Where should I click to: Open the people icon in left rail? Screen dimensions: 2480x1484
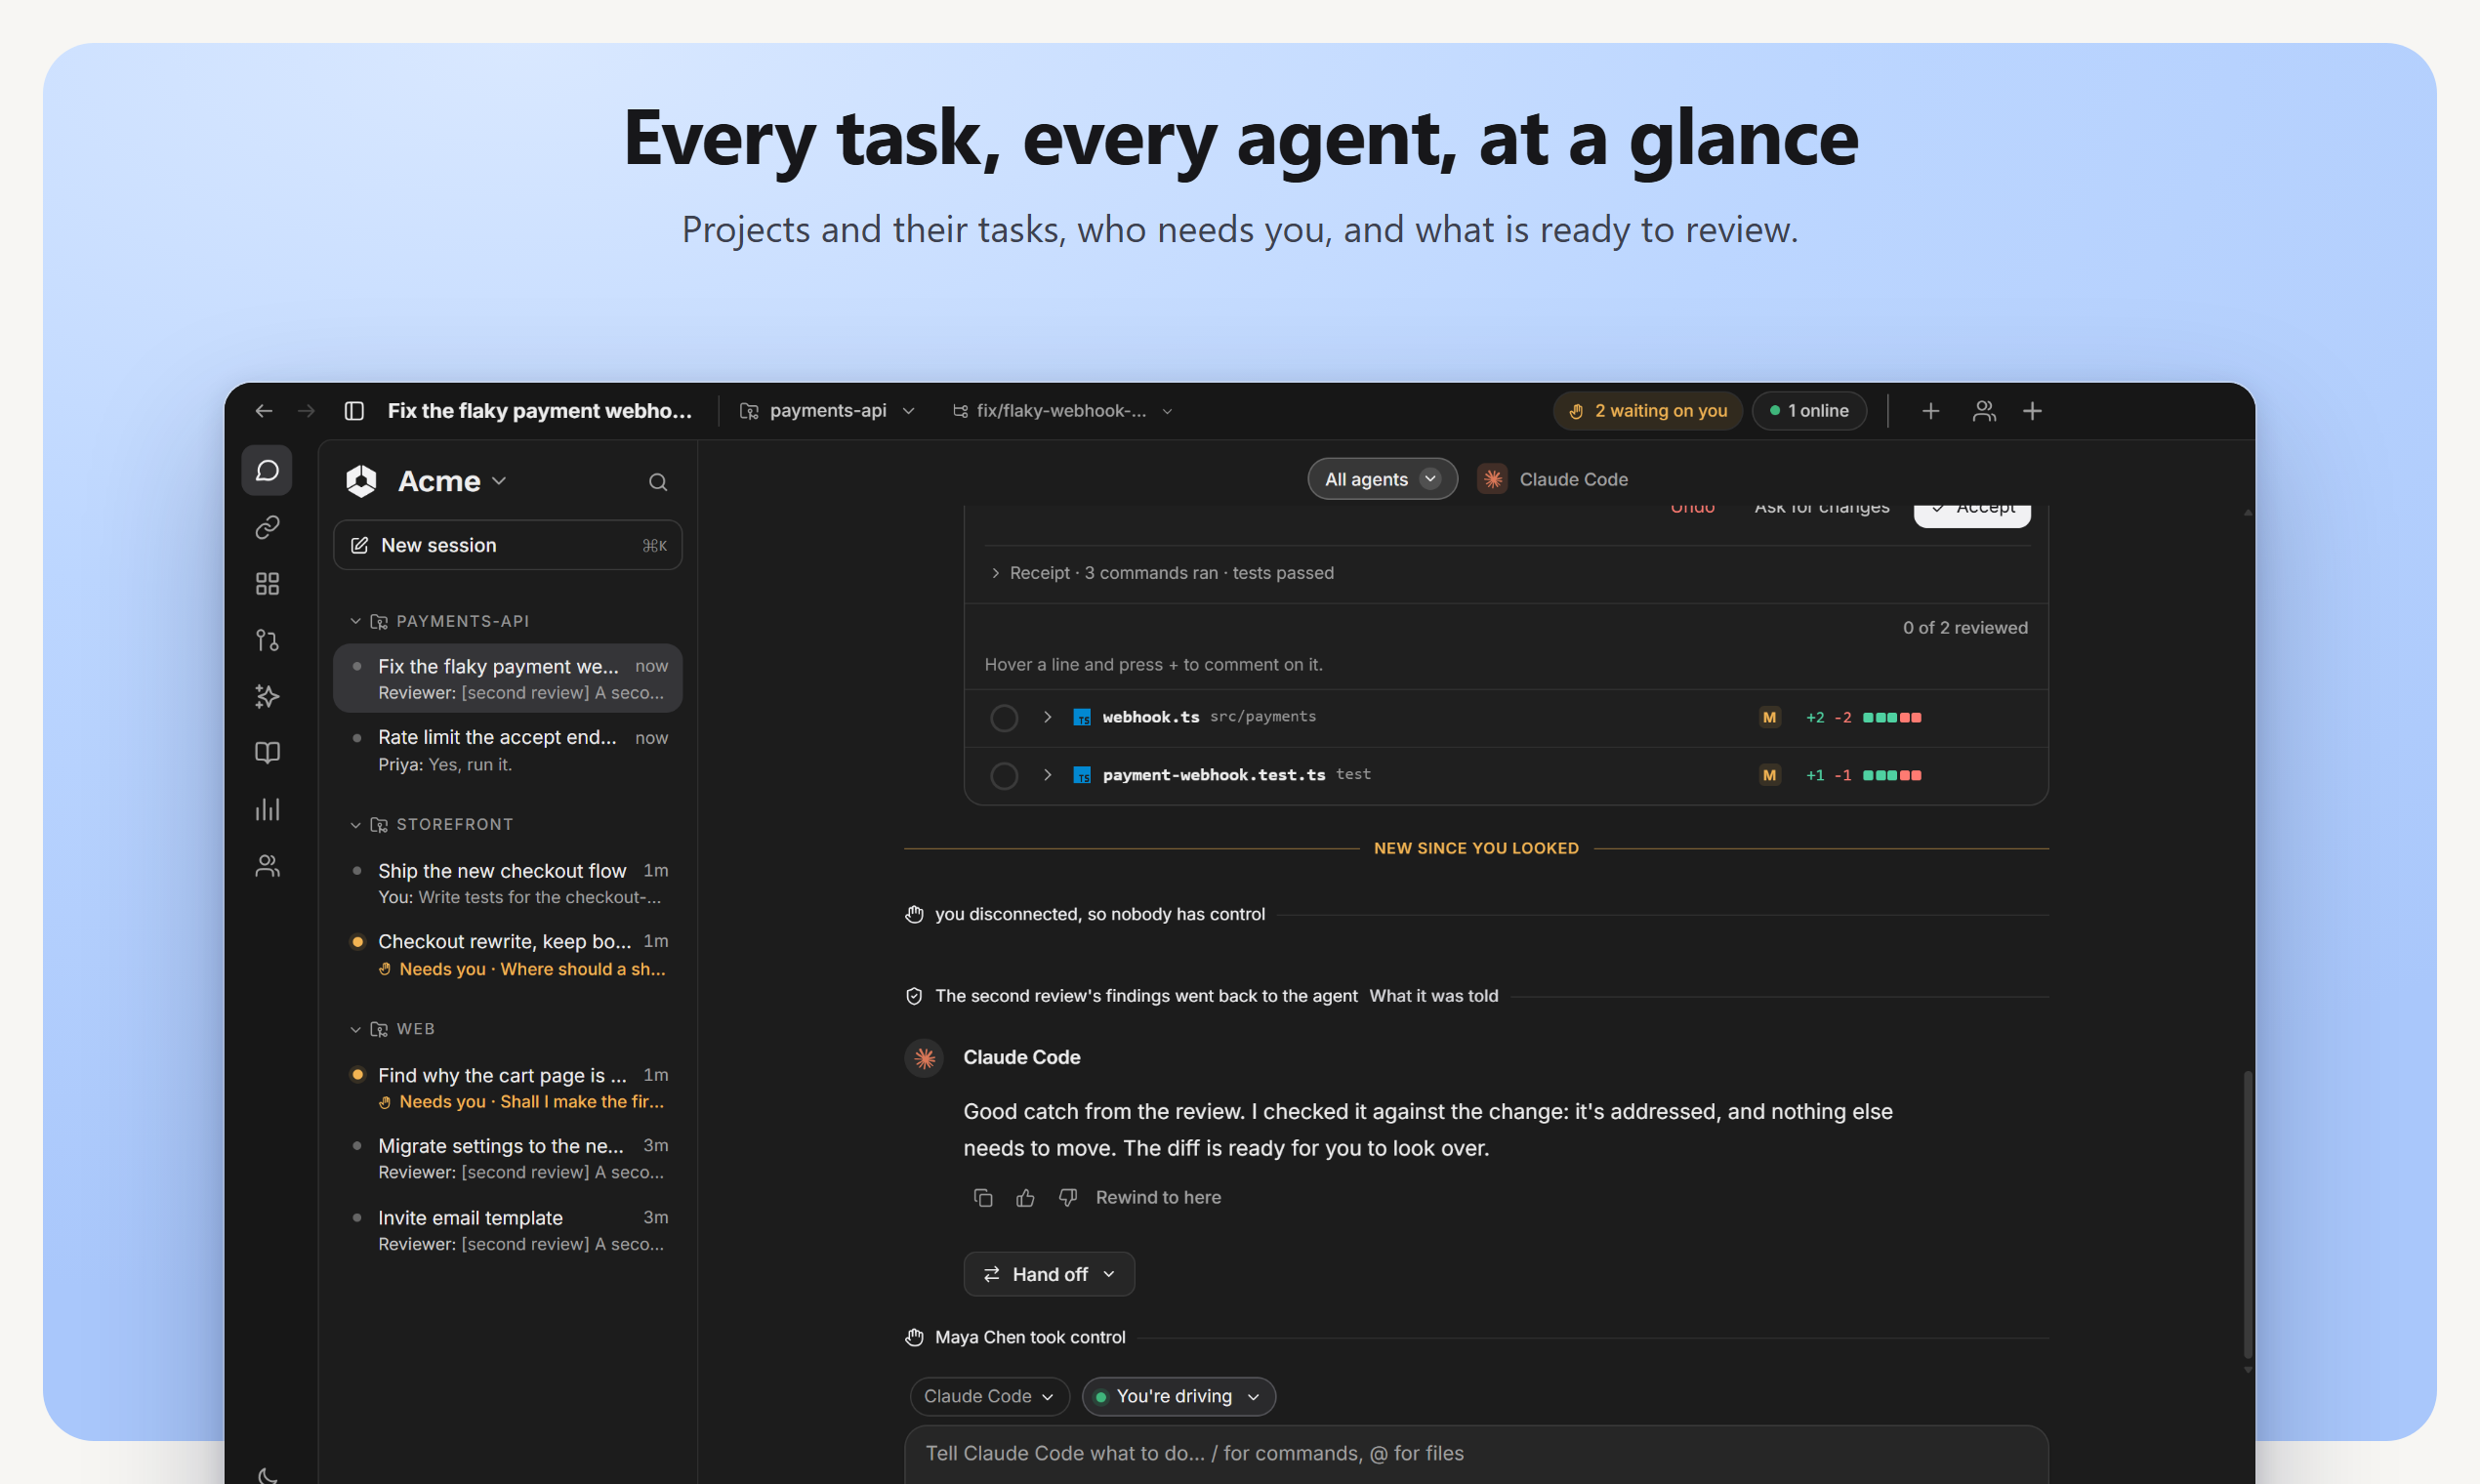(267, 866)
